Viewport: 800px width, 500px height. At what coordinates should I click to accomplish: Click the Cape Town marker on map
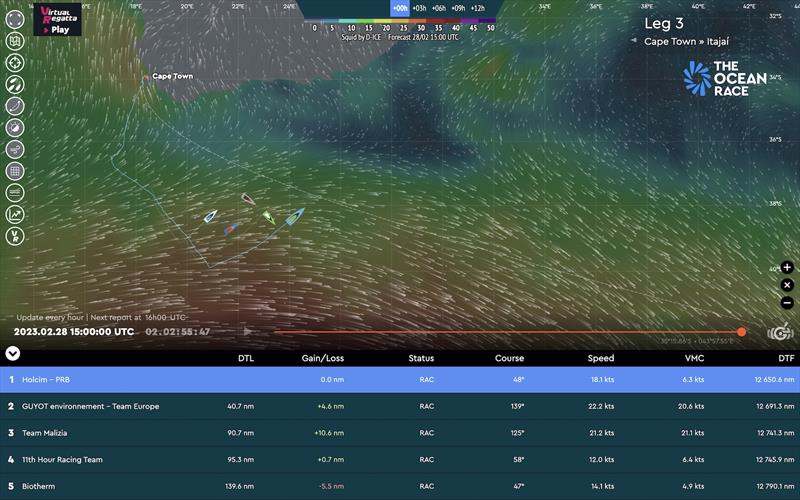[x=146, y=77]
